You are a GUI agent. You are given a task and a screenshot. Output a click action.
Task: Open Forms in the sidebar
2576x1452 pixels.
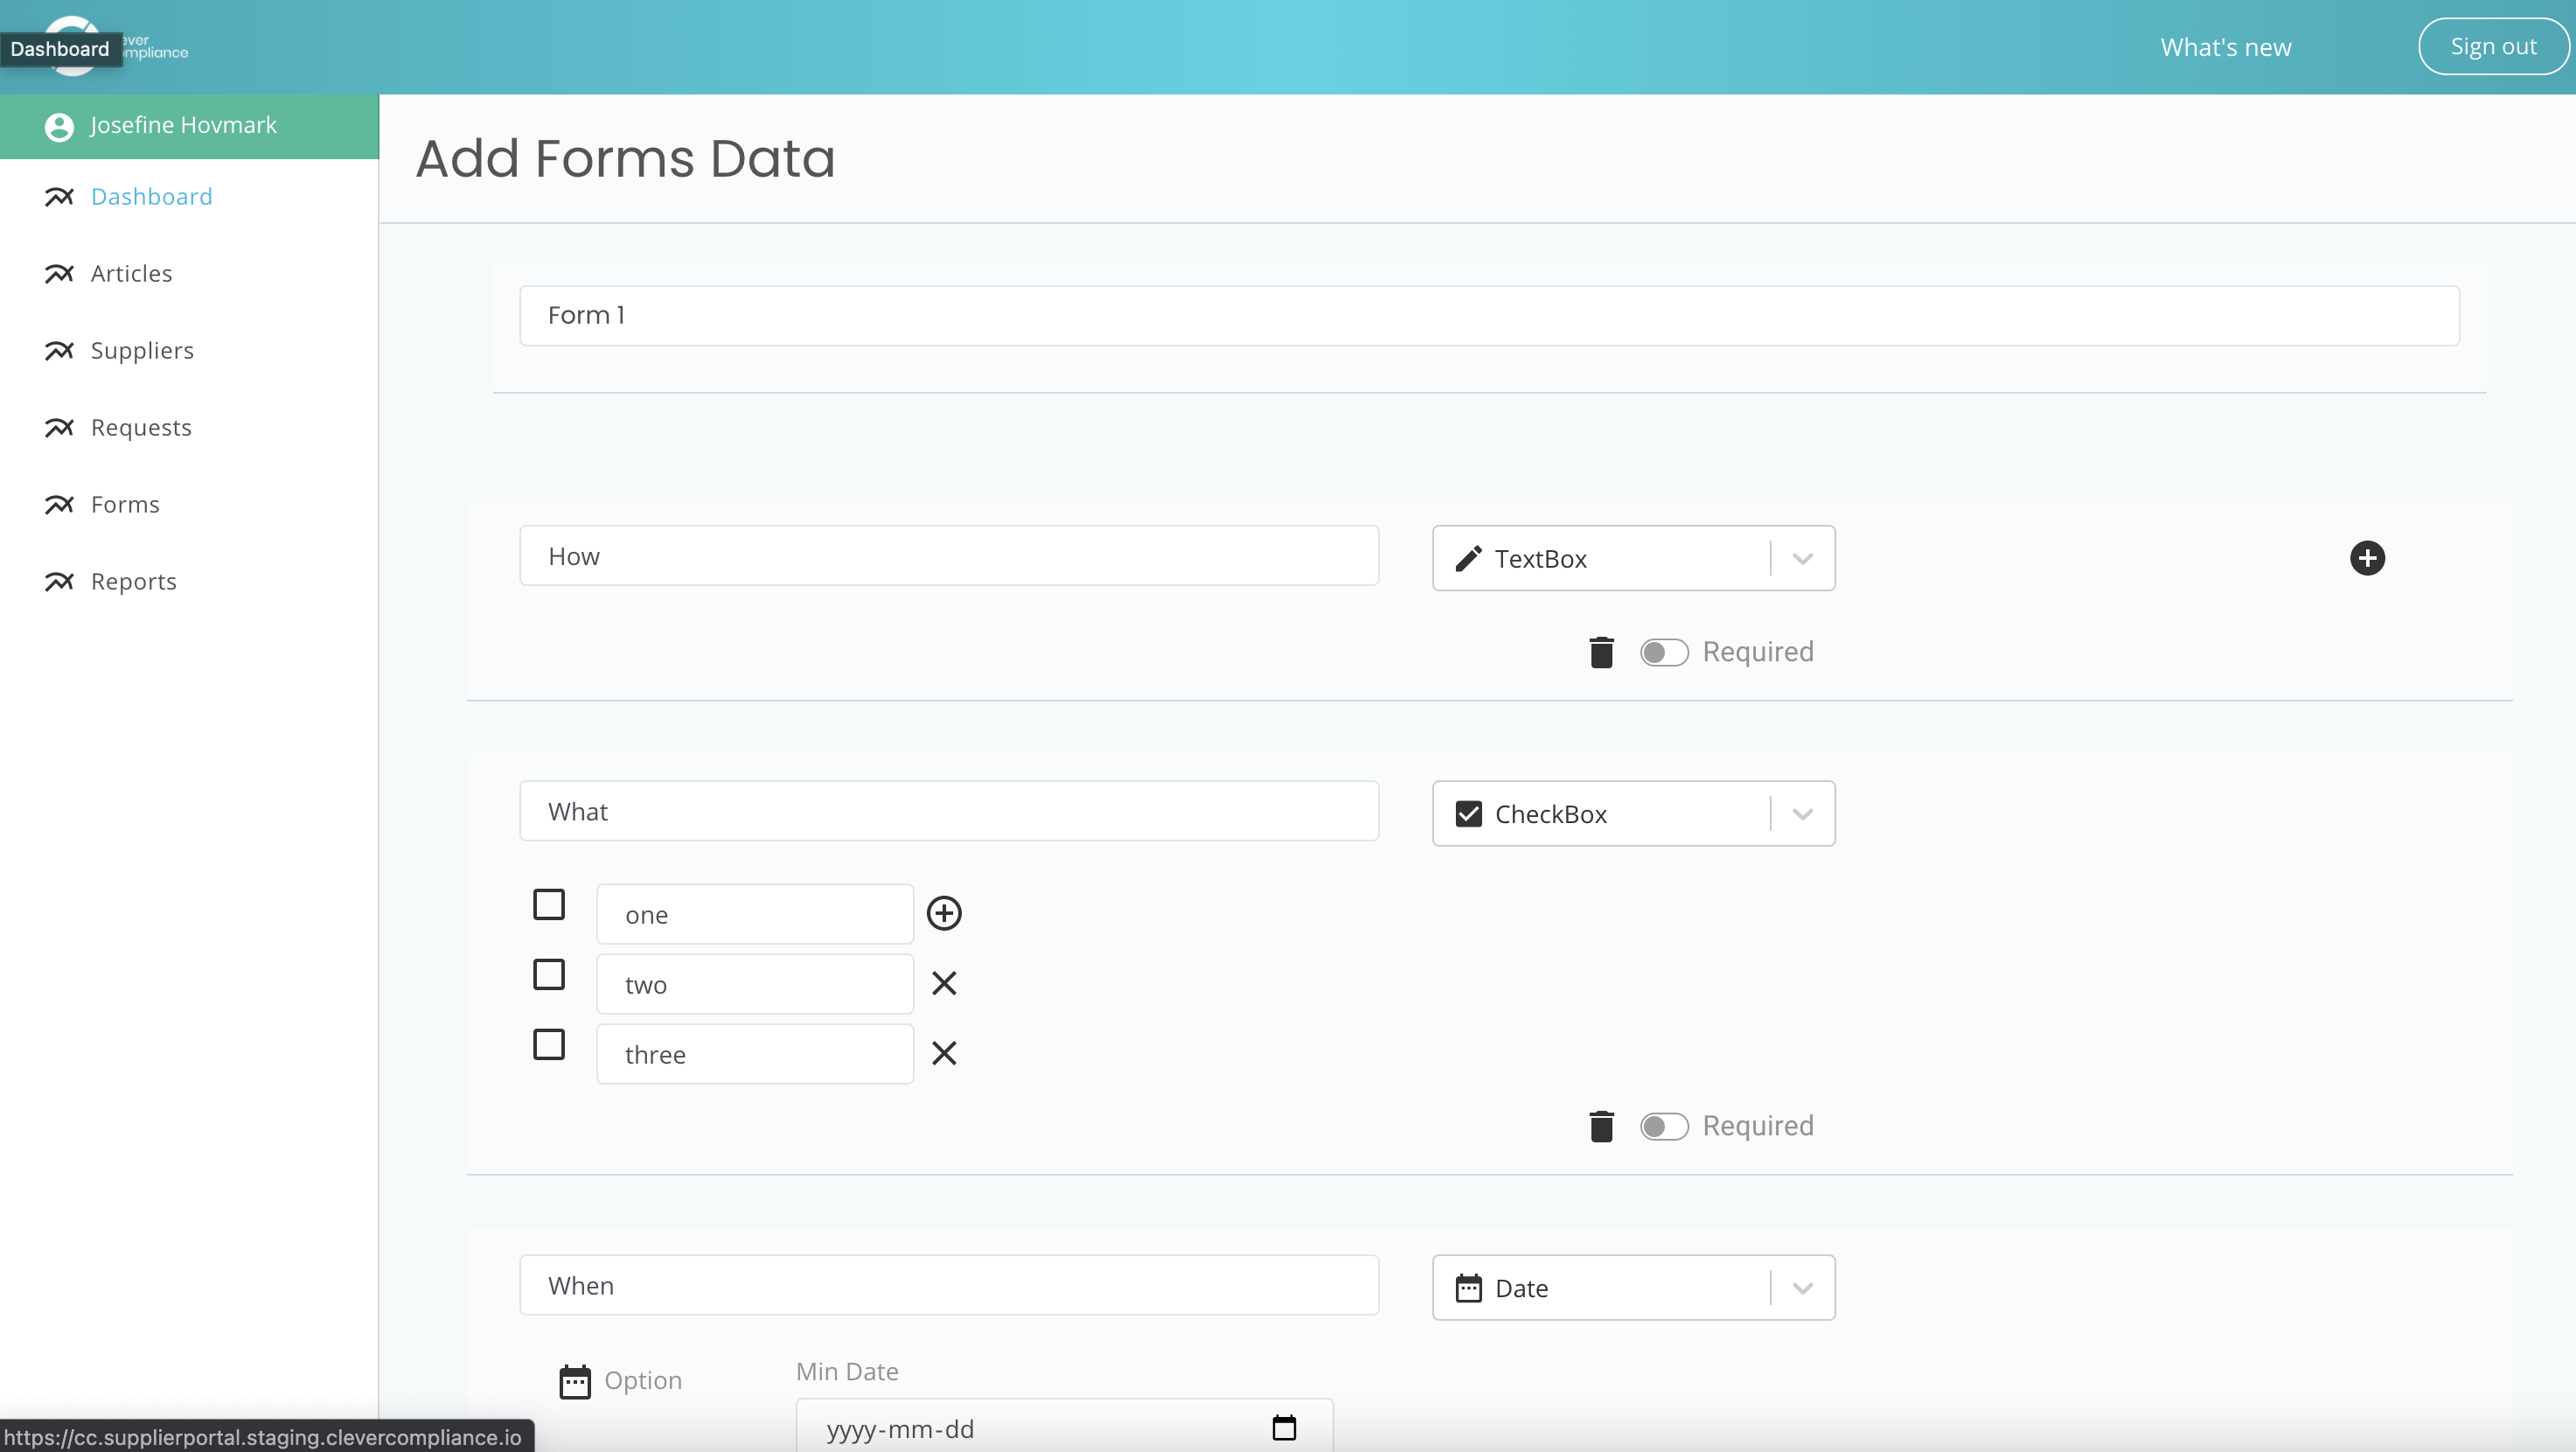click(125, 505)
